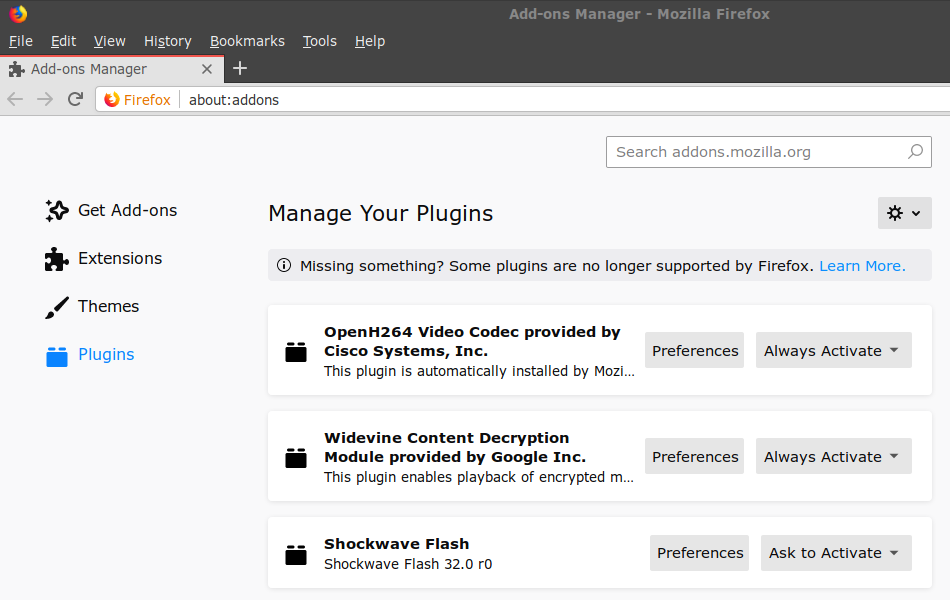This screenshot has width=950, height=600.
Task: Open a new tab with the plus button
Action: 240,68
